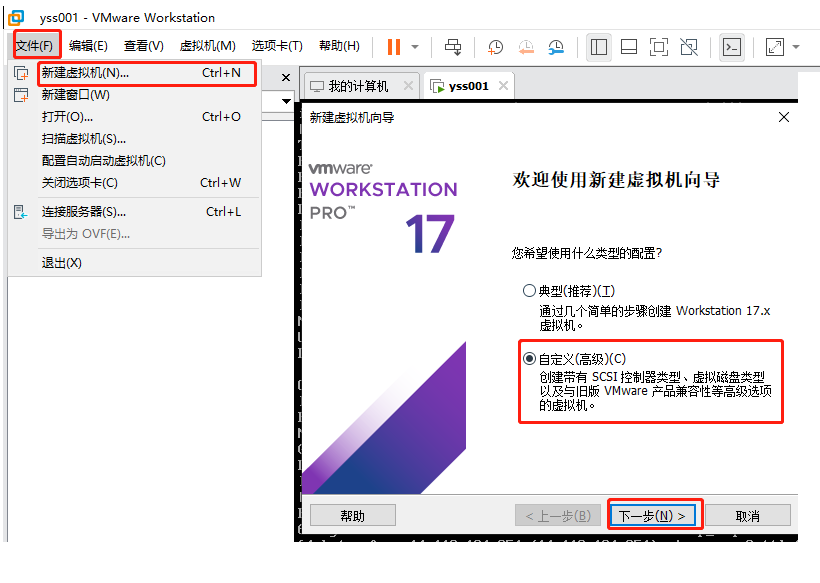The width and height of the screenshot is (820, 583).
Task: Click the revert snapshot icon
Action: (526, 47)
